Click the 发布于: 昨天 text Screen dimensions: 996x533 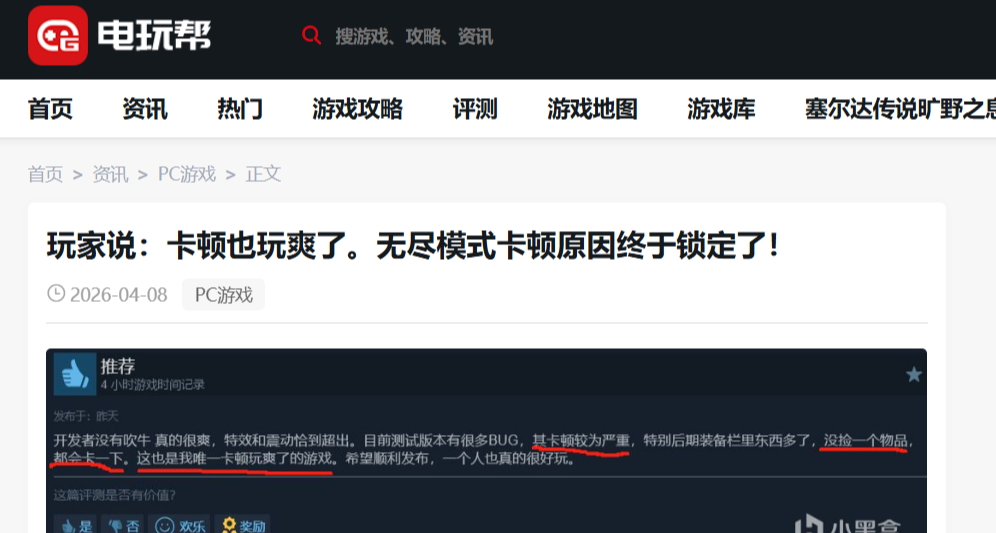click(x=86, y=416)
